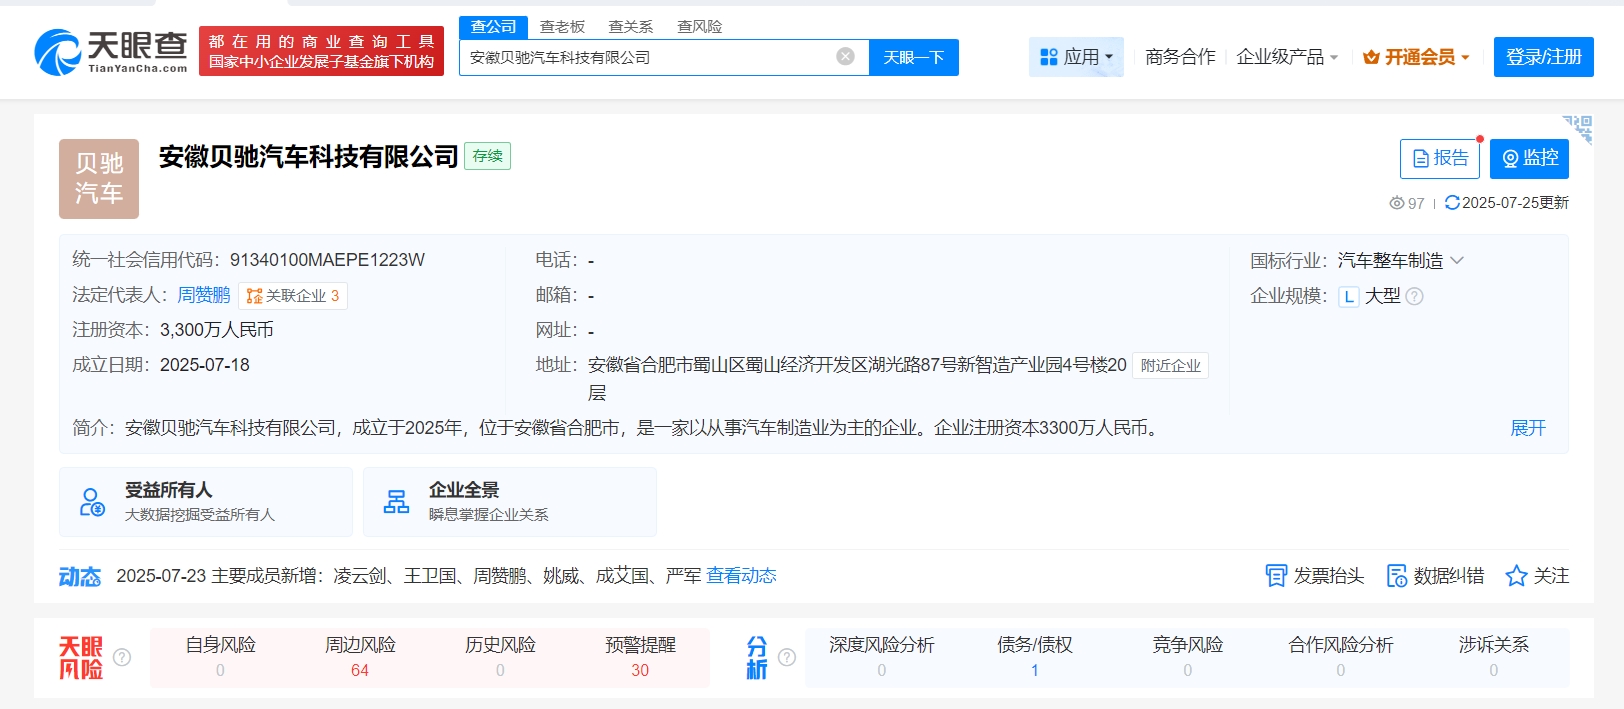Click the 动态 label
This screenshot has width=1624, height=709.
click(80, 576)
